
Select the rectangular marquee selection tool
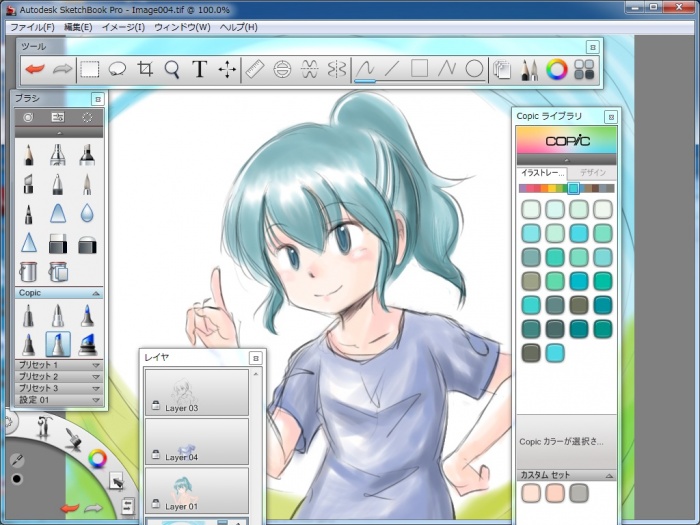89,70
